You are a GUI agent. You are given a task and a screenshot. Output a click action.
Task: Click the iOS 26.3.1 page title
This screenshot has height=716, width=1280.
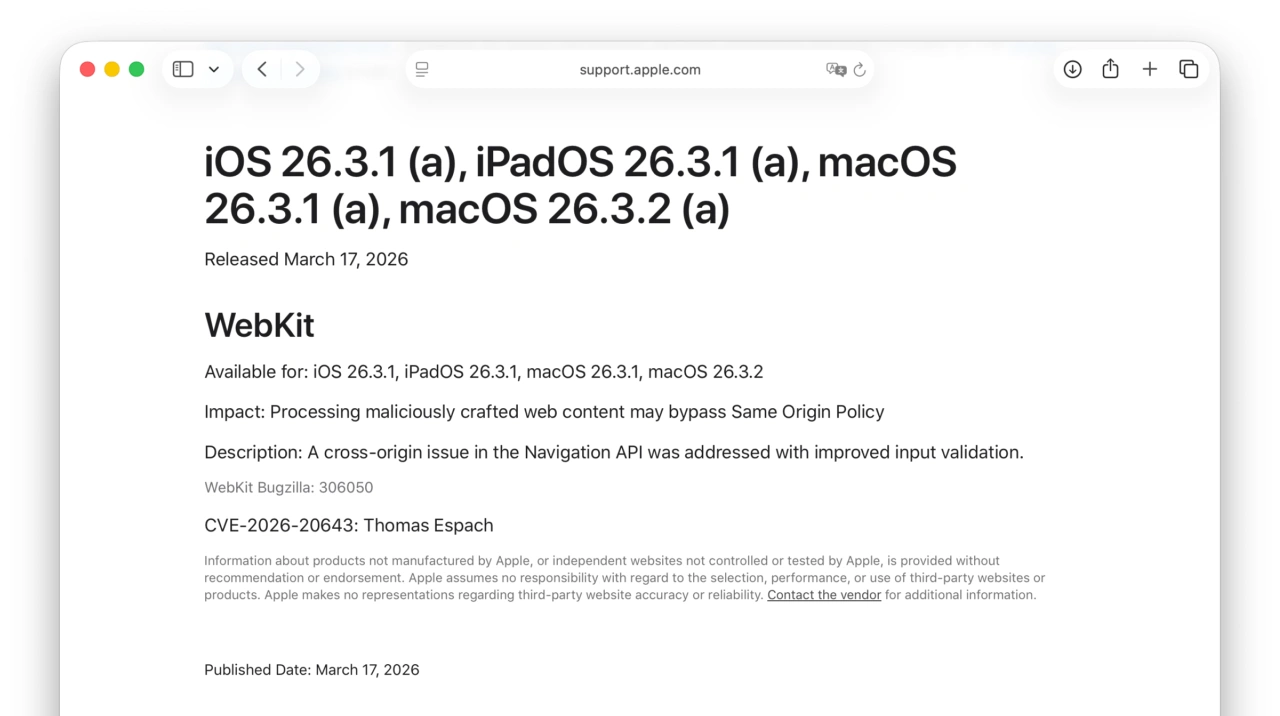coord(580,185)
